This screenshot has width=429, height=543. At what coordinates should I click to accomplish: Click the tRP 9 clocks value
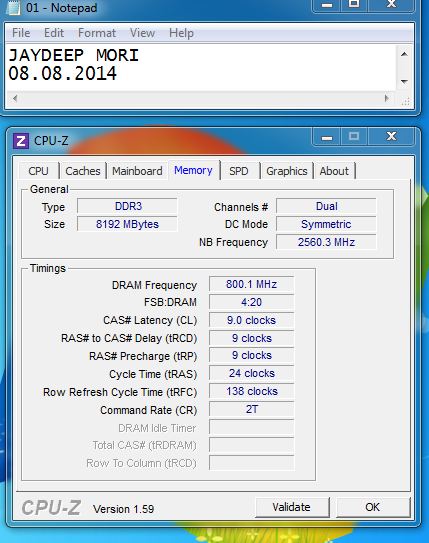[251, 355]
